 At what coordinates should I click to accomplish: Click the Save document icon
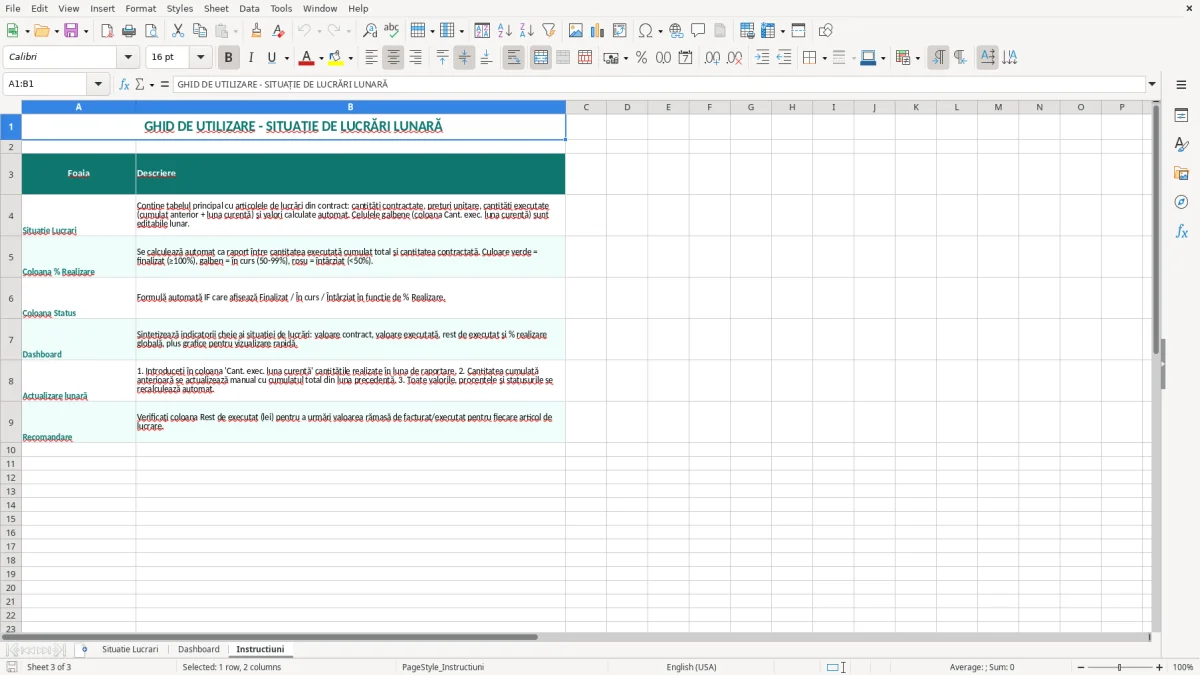pos(71,31)
